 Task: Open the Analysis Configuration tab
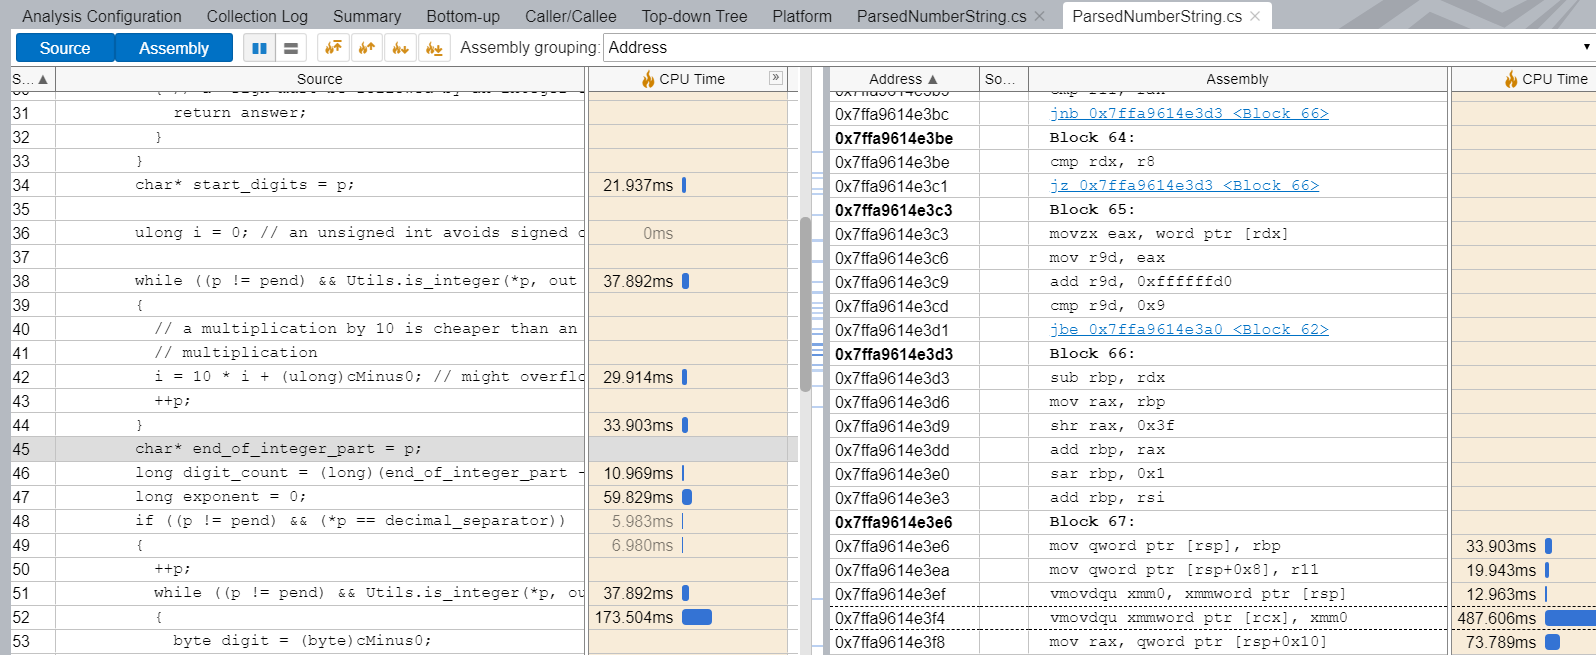tap(102, 16)
